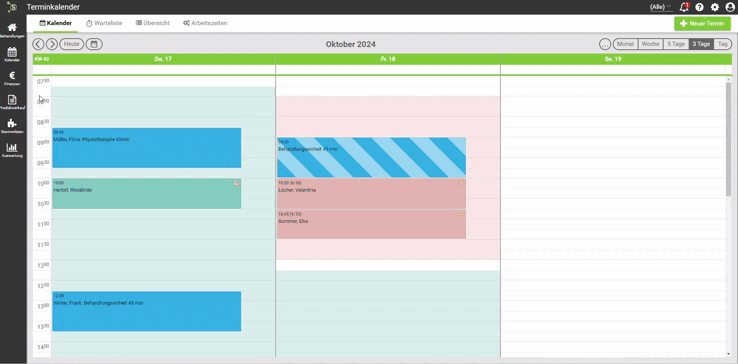Switch to the Warteliste tab
This screenshot has height=364, width=738.
coord(104,23)
